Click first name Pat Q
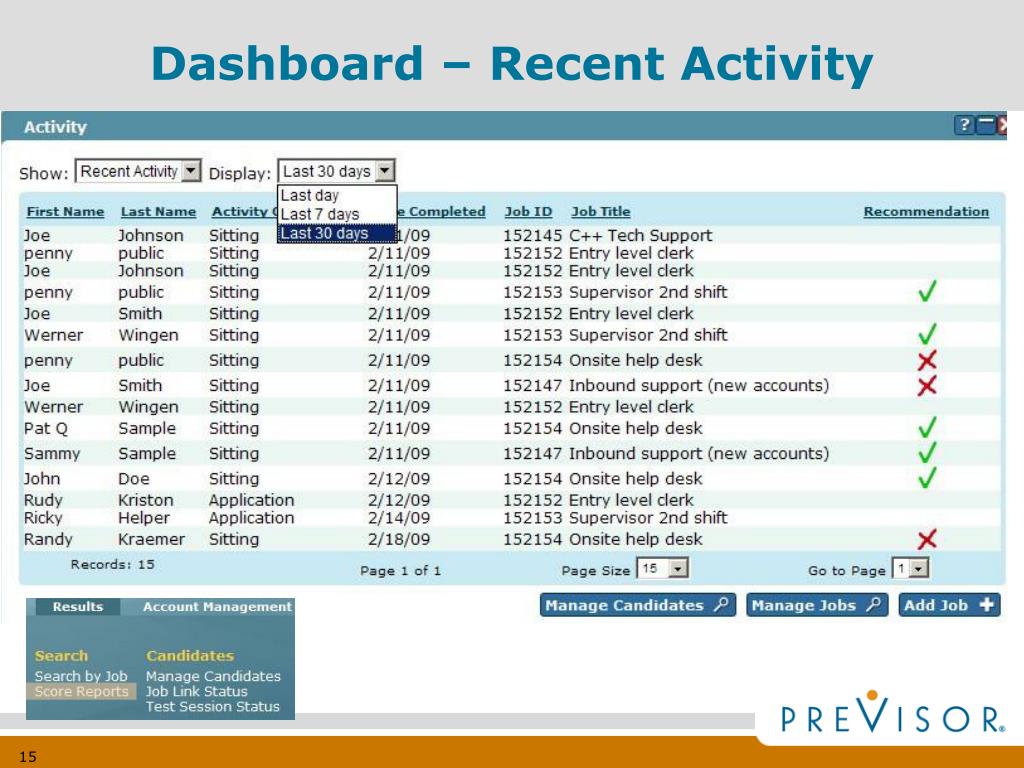1024x768 pixels. point(46,428)
